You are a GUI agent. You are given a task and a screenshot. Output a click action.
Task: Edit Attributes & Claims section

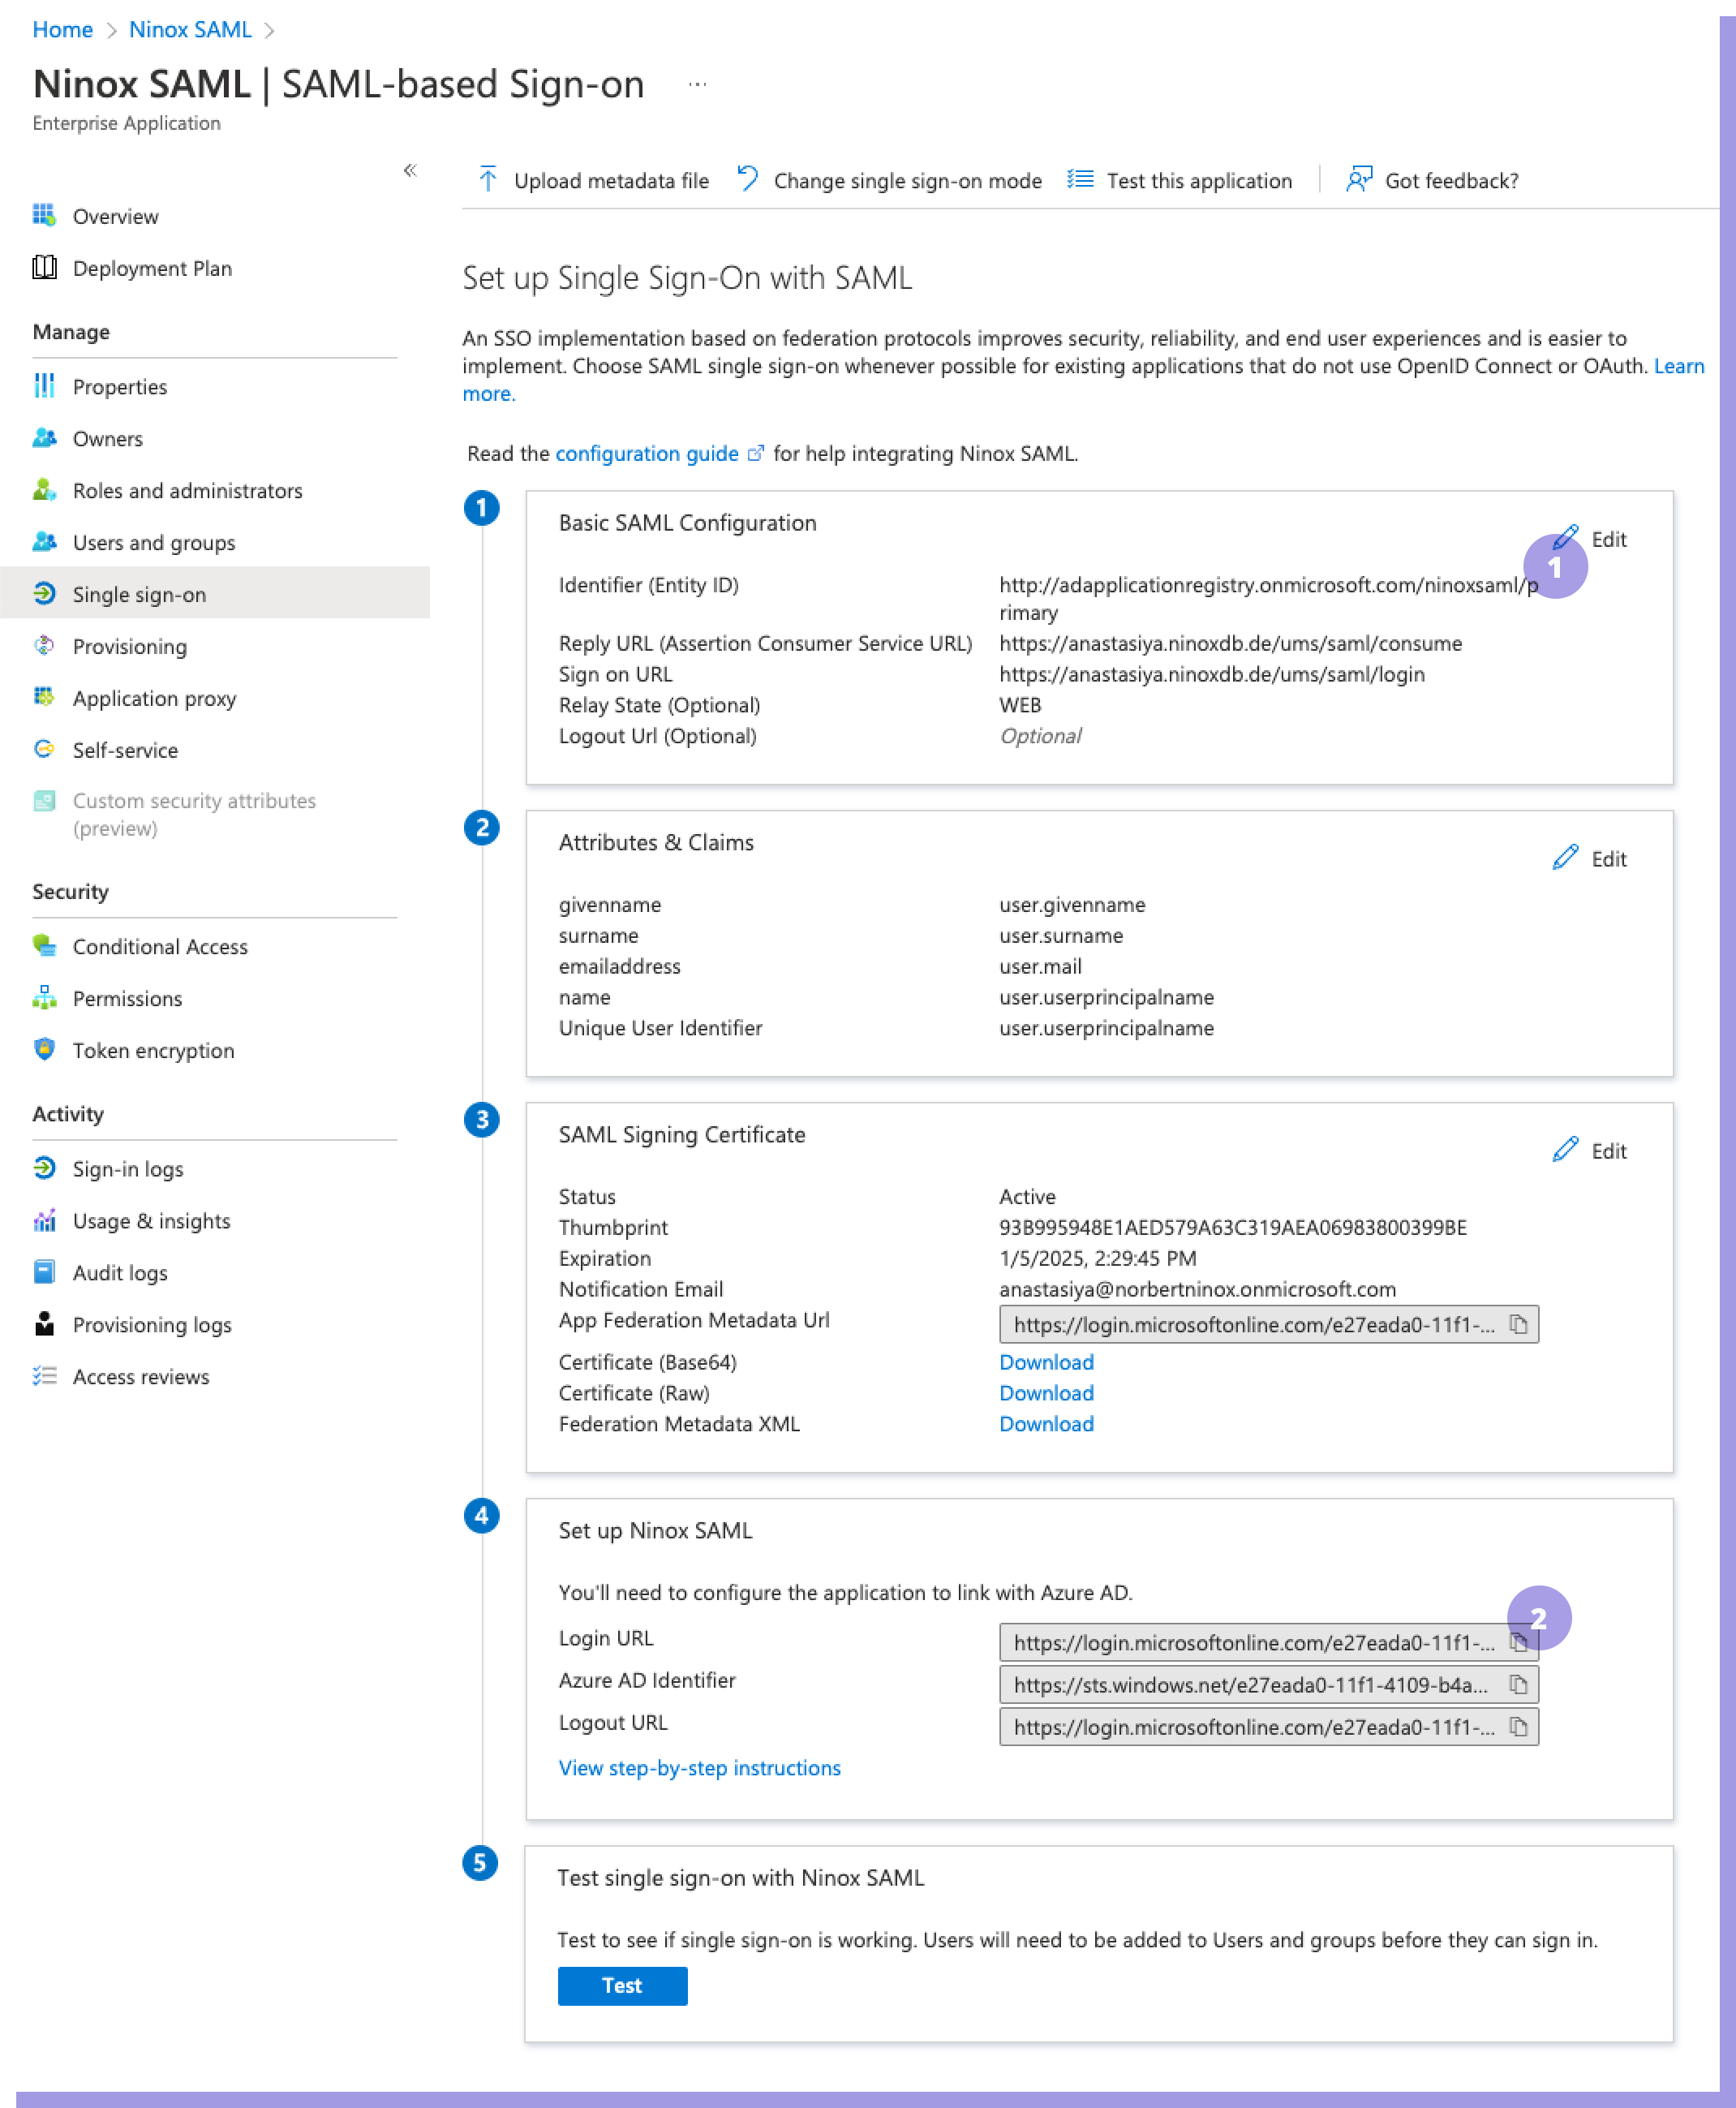[1590, 858]
